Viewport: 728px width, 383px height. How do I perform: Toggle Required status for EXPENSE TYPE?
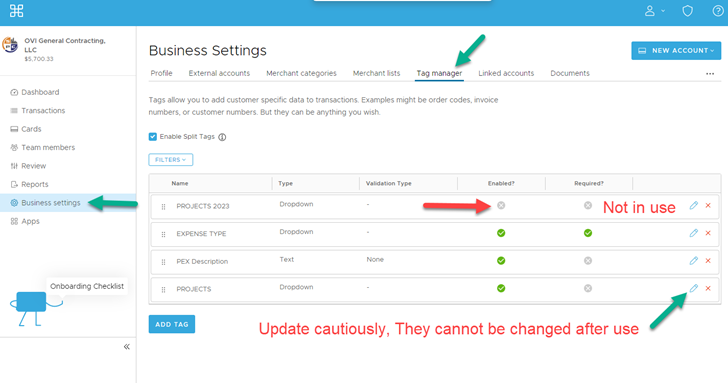(x=588, y=233)
